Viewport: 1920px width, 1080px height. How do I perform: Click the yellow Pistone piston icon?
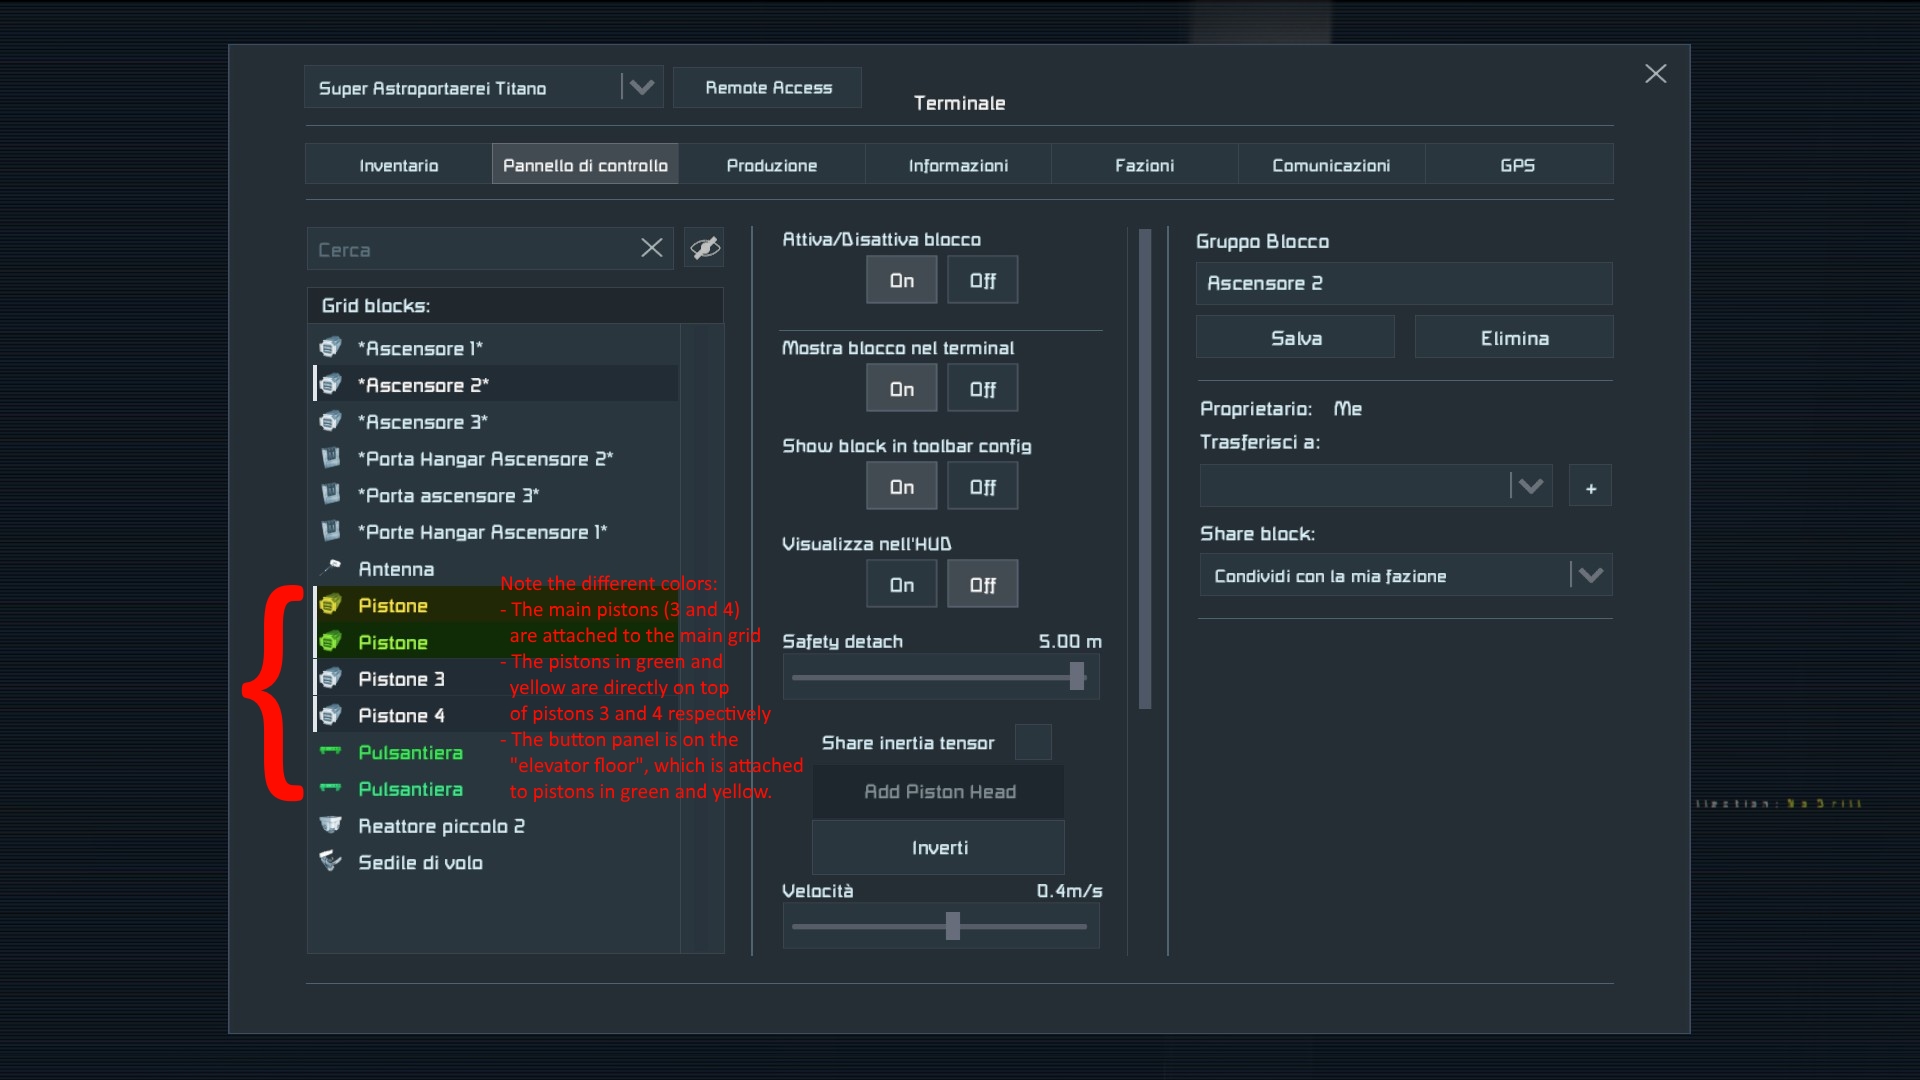(331, 604)
